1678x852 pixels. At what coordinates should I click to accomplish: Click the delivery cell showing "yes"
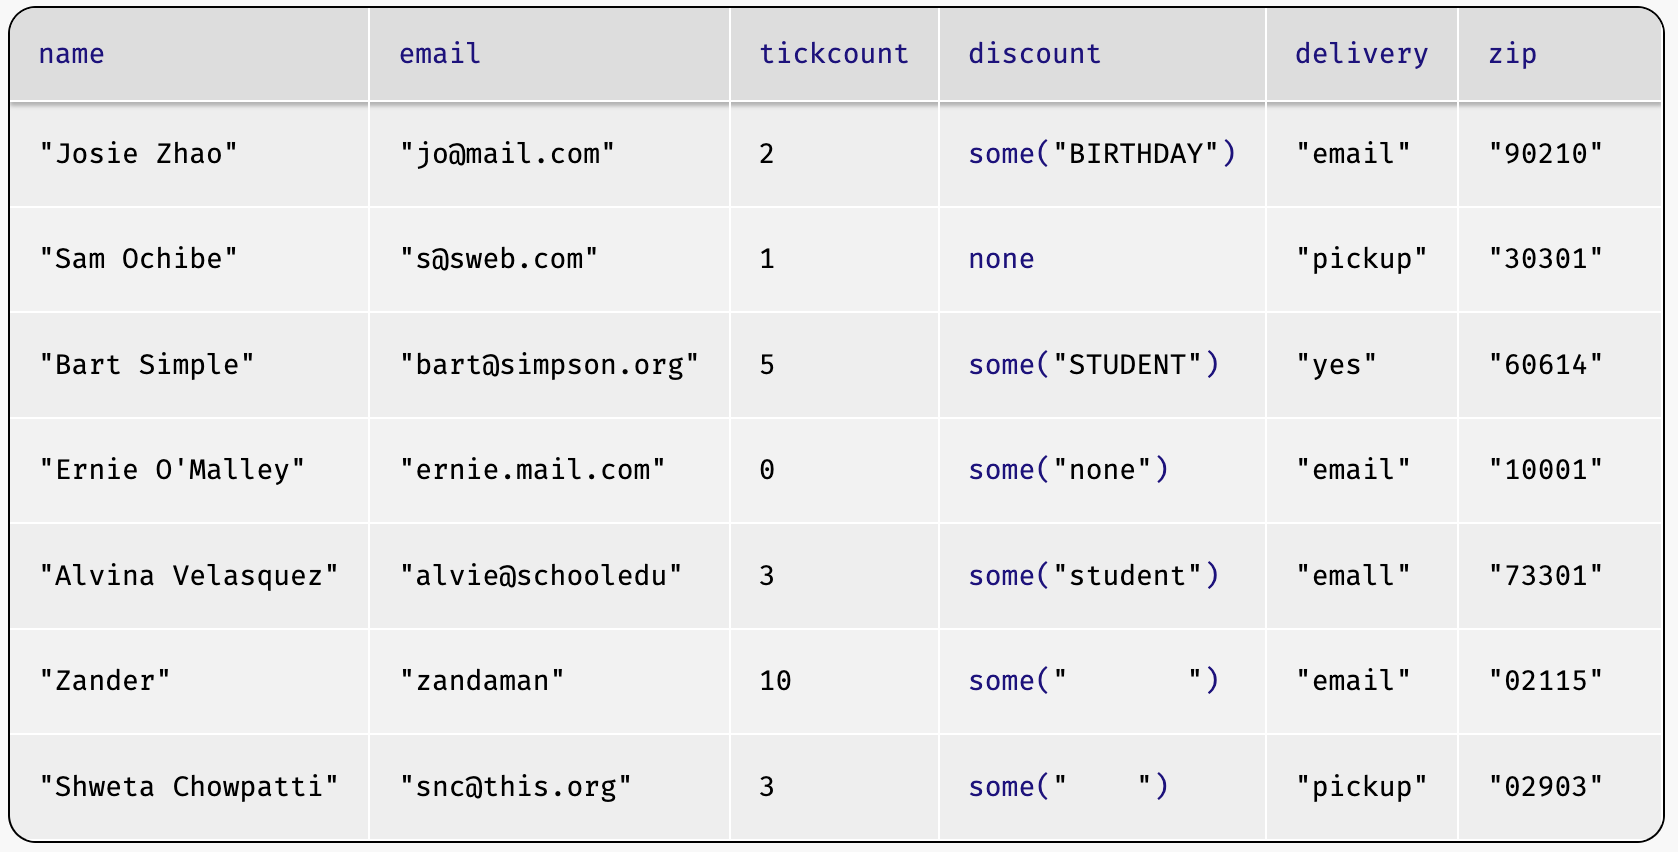tap(1336, 365)
